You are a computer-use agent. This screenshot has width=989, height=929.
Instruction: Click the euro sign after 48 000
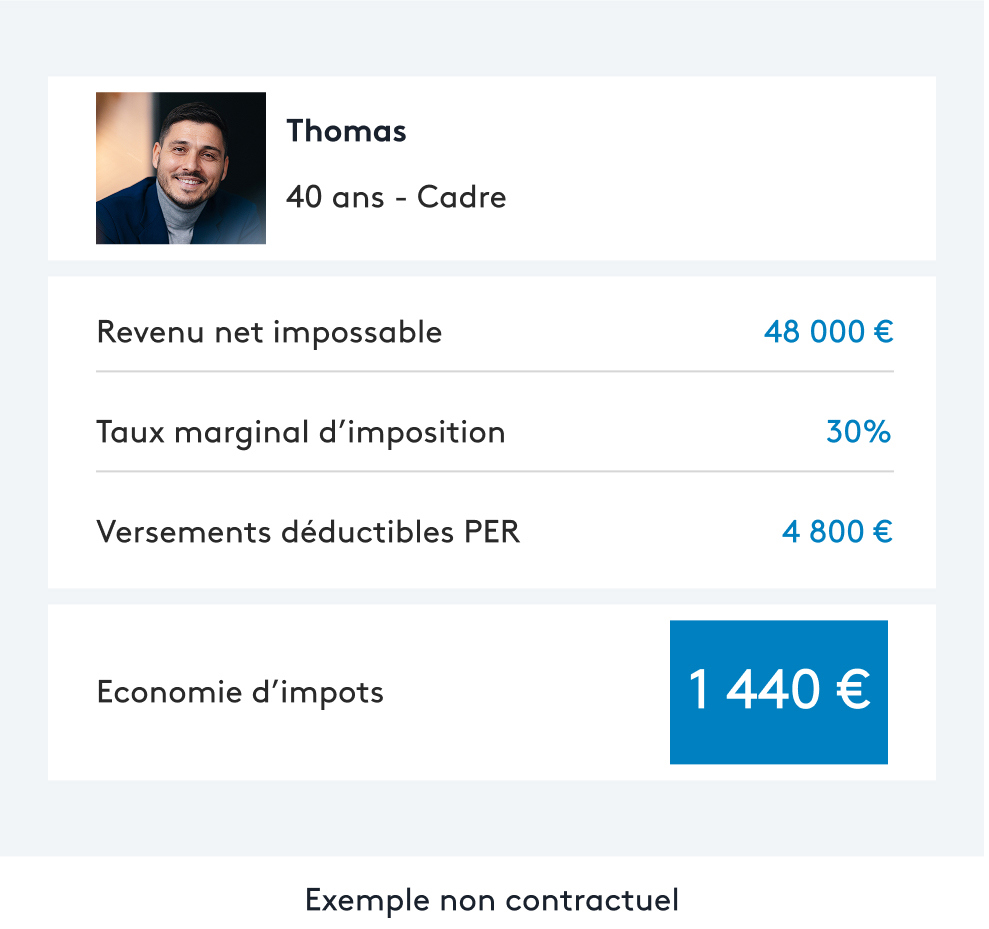(x=882, y=332)
